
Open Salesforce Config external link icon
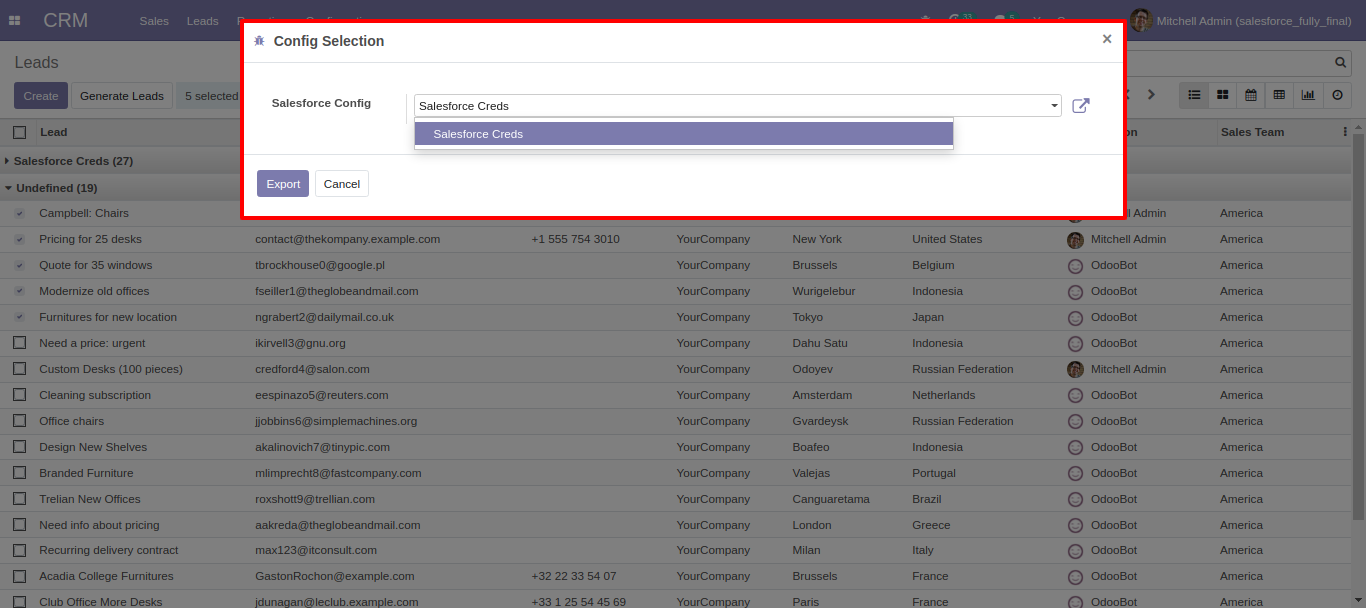click(1081, 106)
